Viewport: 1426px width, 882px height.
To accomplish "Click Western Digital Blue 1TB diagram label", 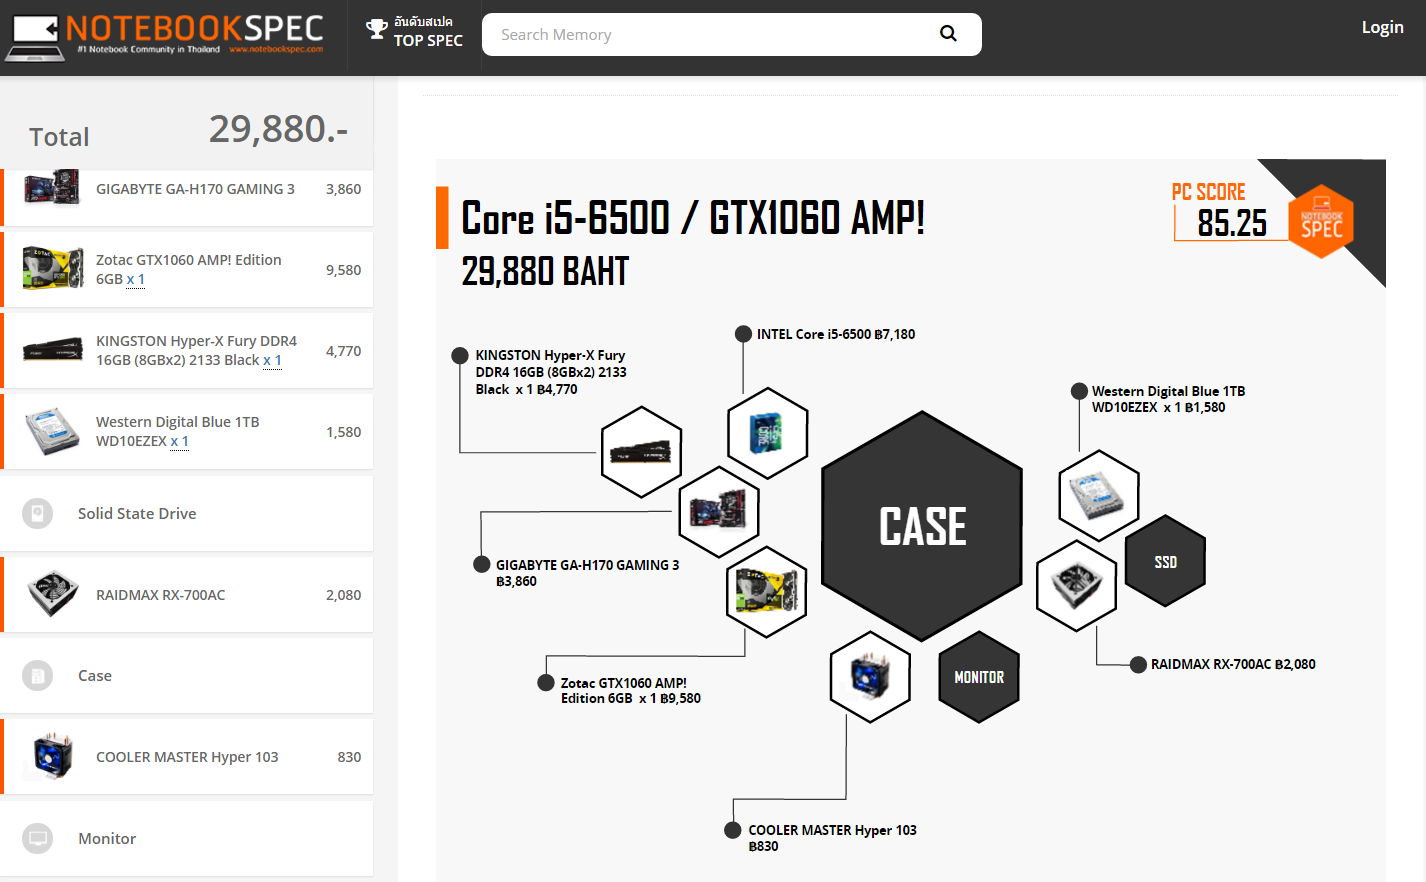I will 1168,399.
